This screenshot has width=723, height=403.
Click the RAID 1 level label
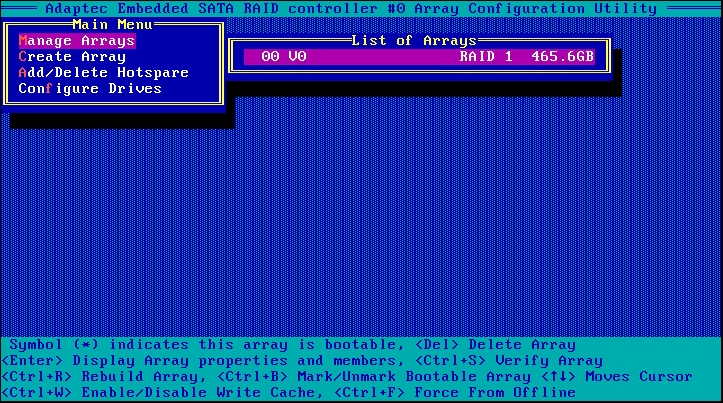coord(486,56)
